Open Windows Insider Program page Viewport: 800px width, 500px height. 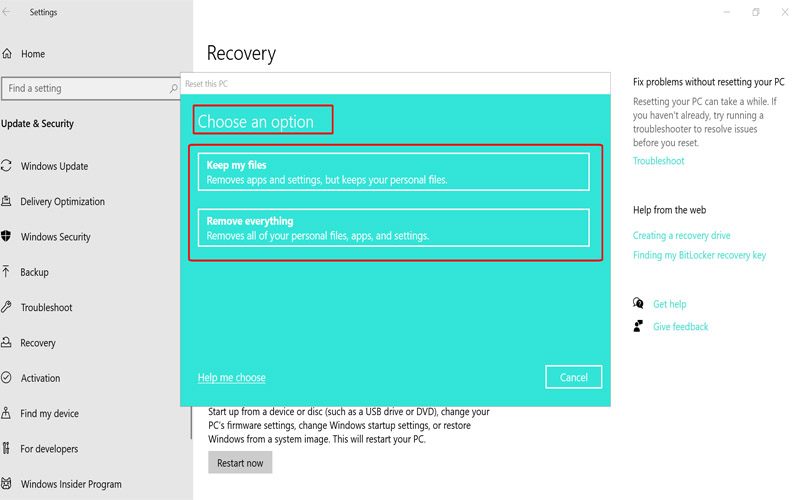[71, 484]
